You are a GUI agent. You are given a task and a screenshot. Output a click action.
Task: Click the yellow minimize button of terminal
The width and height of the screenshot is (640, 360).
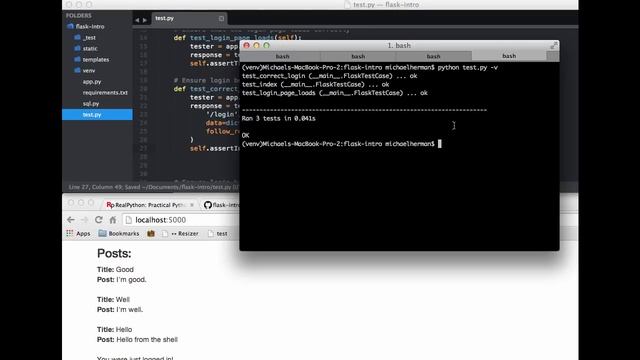[x=256, y=45]
